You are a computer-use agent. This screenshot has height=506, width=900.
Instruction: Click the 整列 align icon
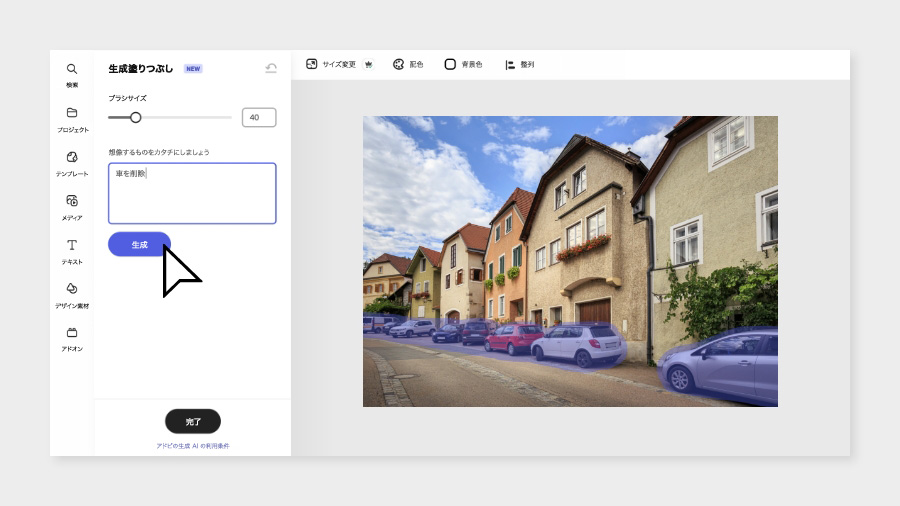[510, 65]
